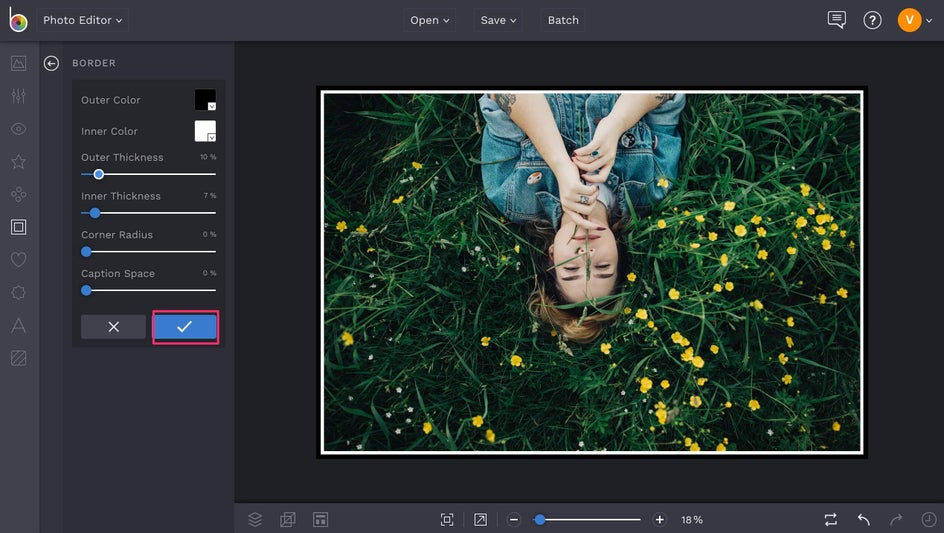Go back using Border back arrow
Image resolution: width=944 pixels, height=533 pixels.
51,63
